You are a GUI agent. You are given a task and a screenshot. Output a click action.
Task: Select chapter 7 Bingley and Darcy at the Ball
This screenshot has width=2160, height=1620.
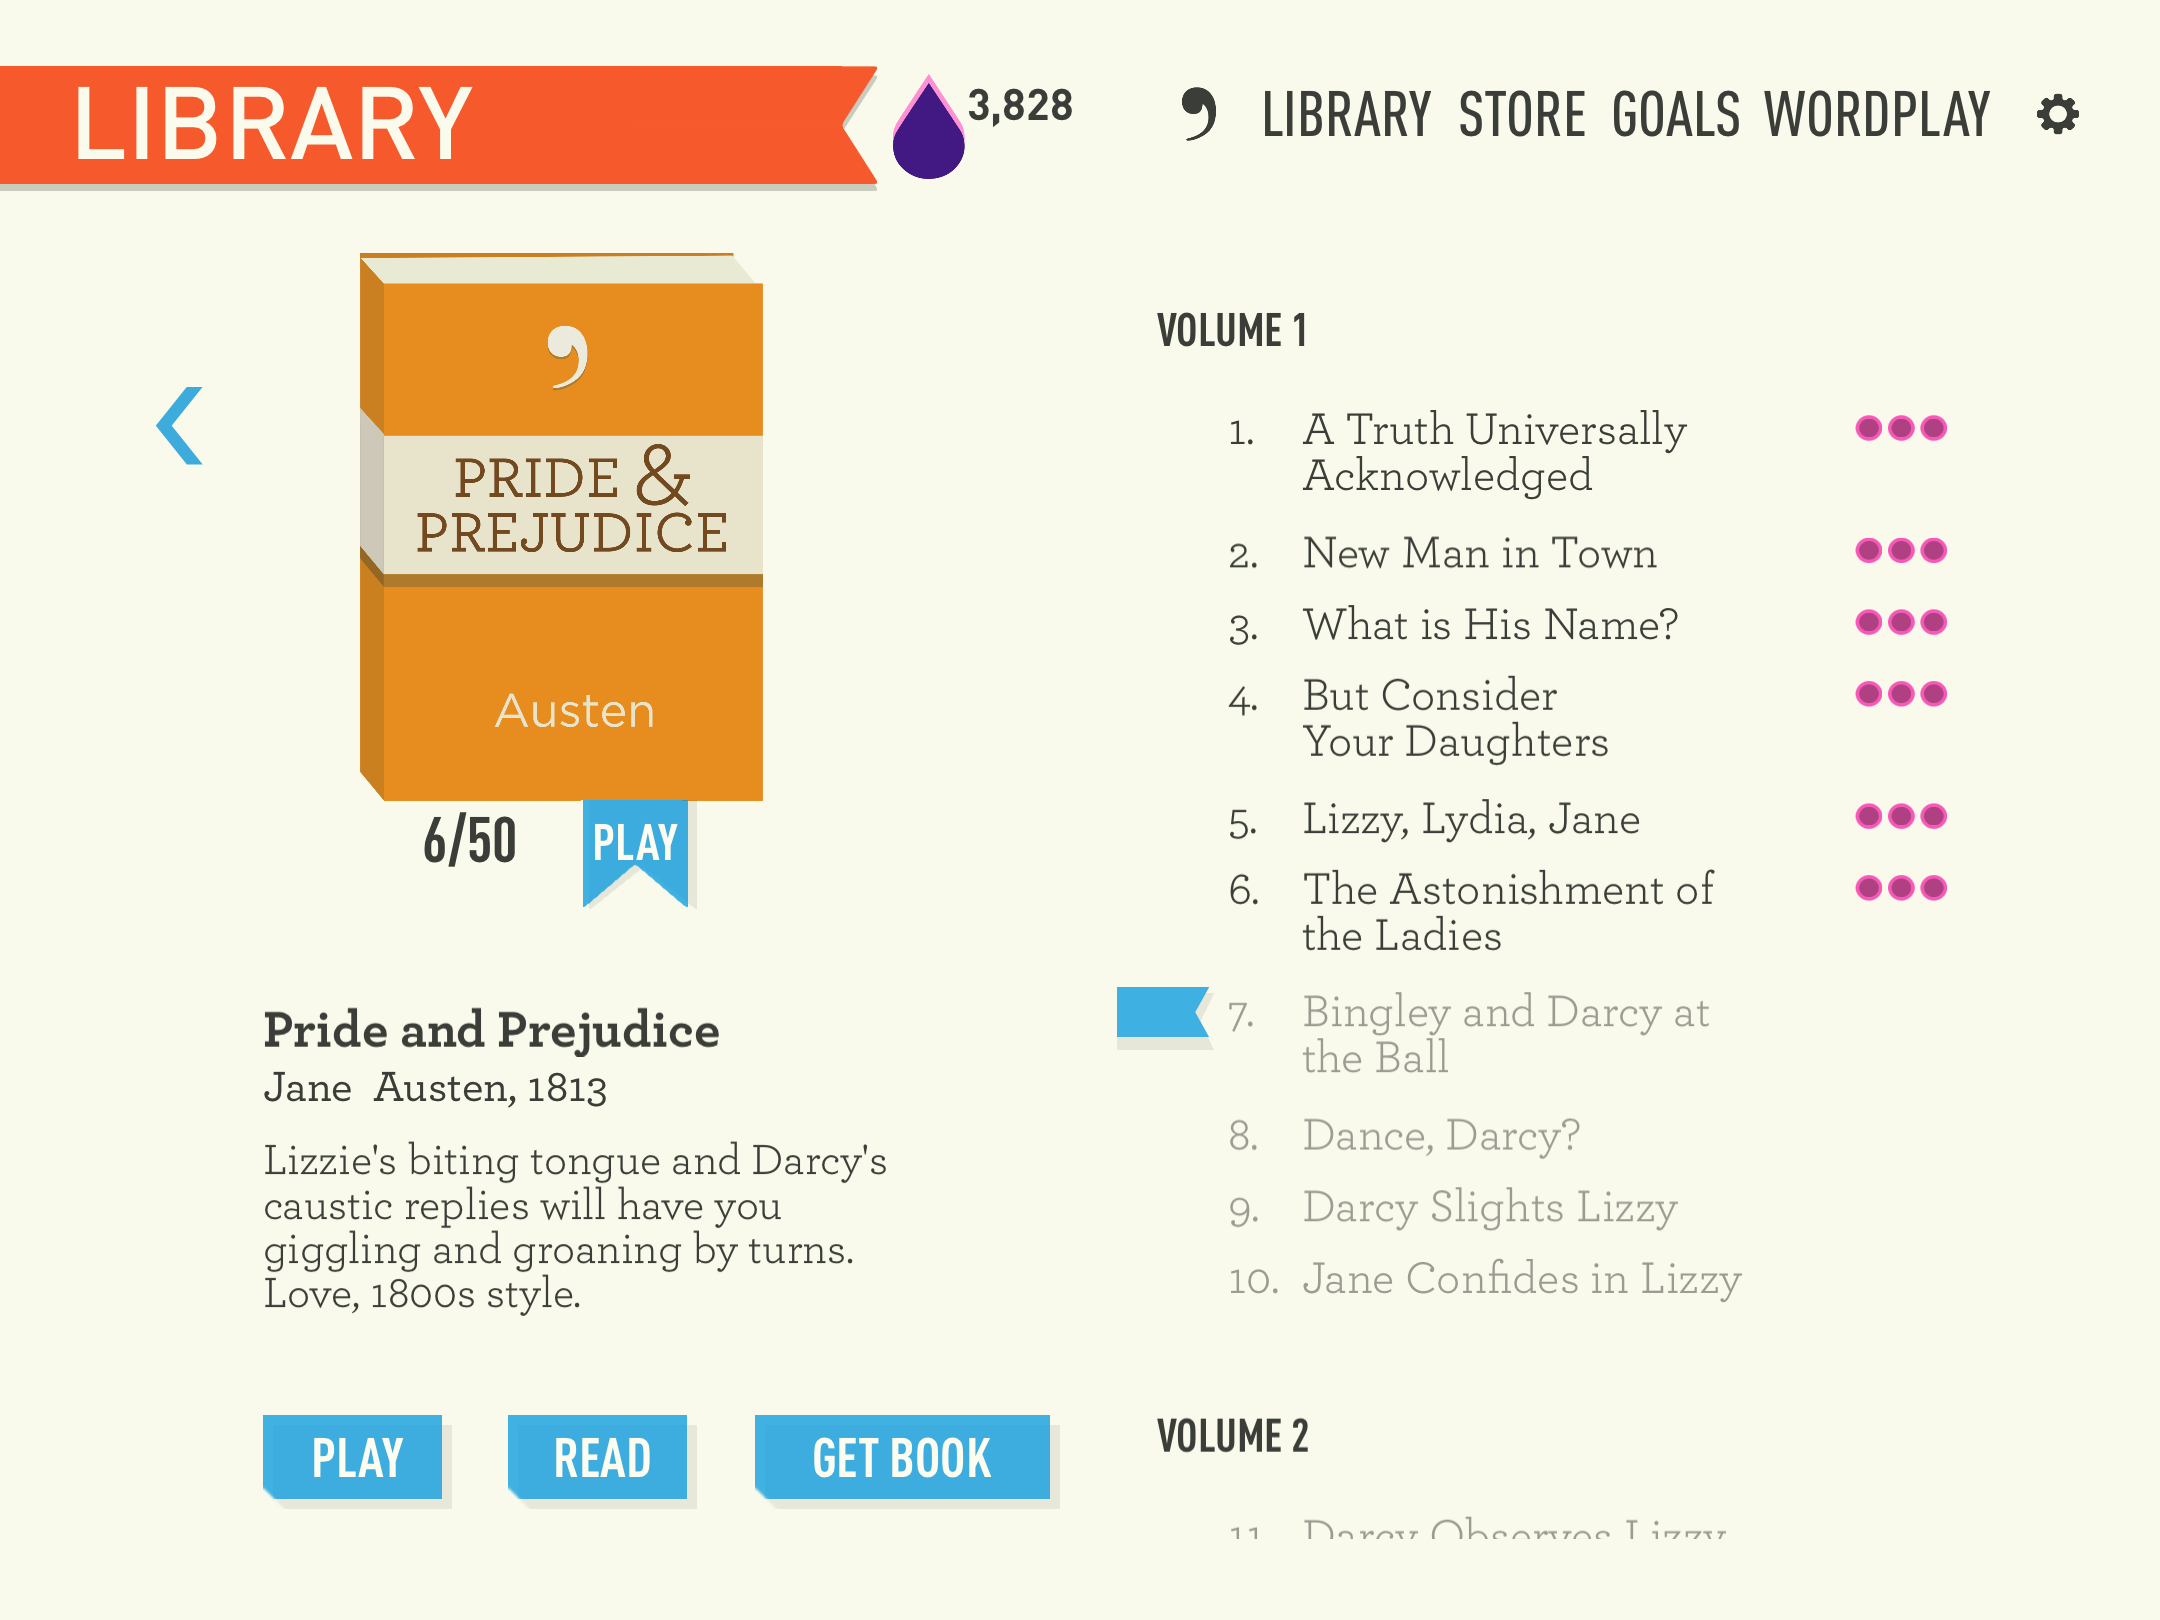pyautogui.click(x=1505, y=1034)
